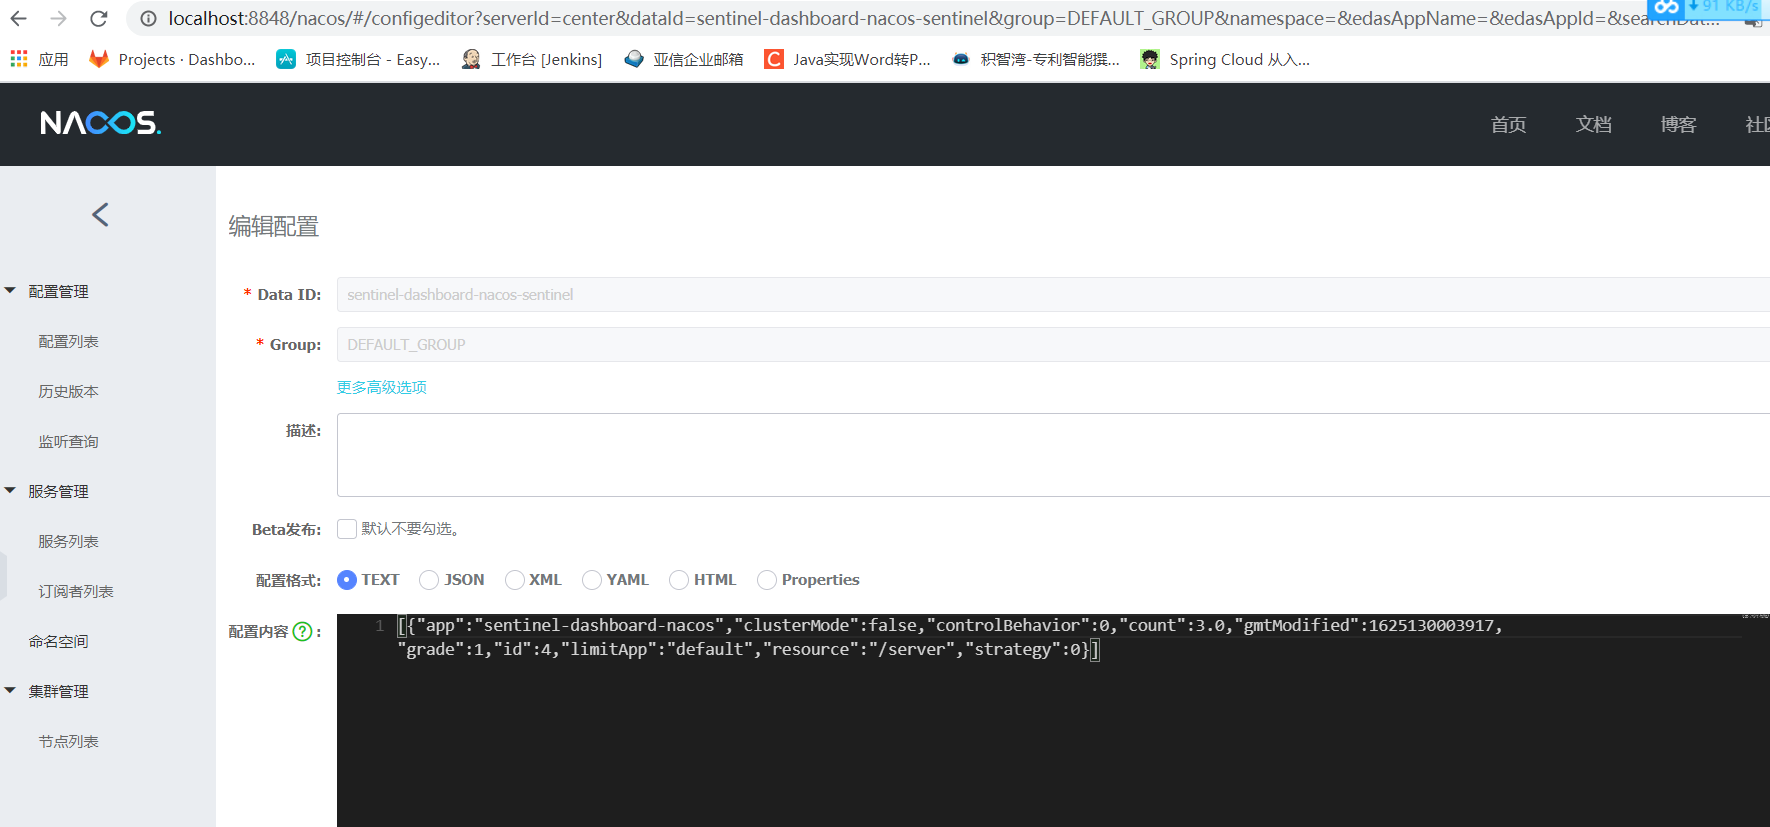Viewport: 1770px width, 827px height.
Task: Open the apps grid bookmark icon
Action: [x=19, y=59]
